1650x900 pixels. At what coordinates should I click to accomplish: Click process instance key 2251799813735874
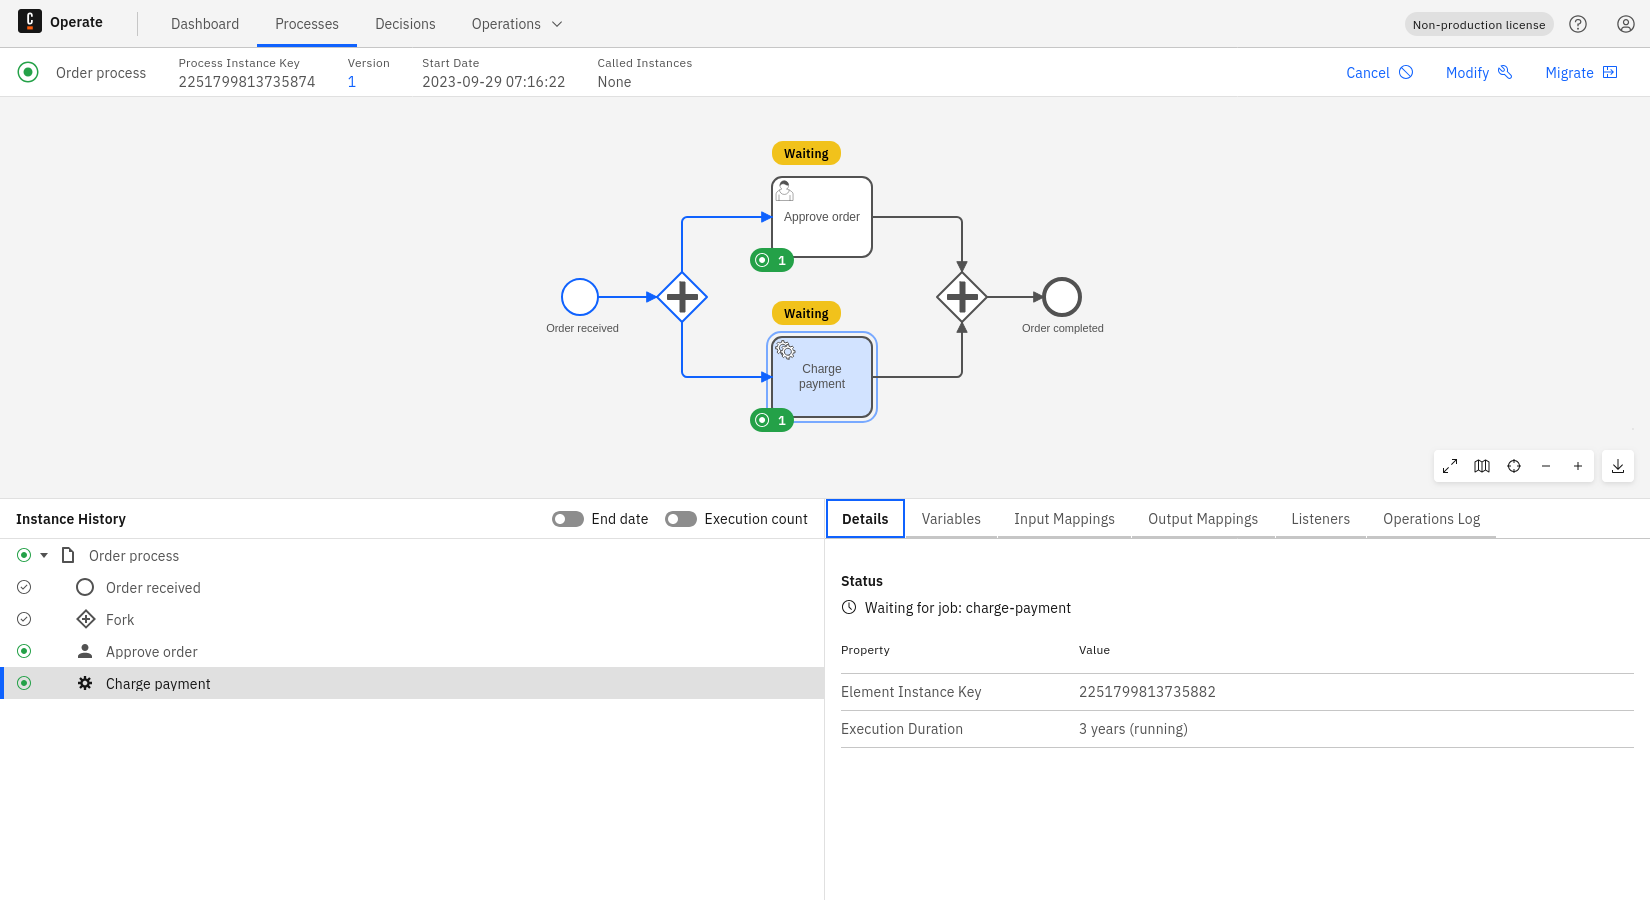pos(247,82)
